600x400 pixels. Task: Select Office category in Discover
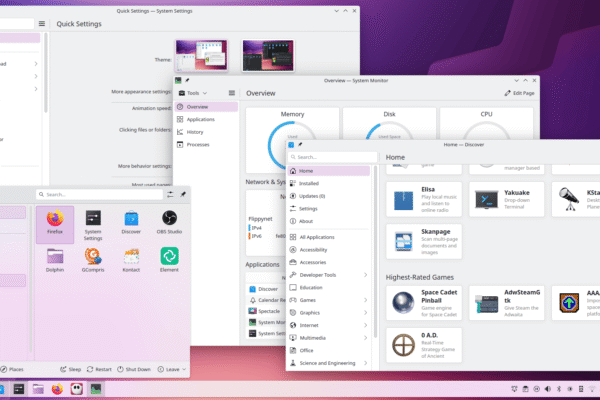coord(329,350)
